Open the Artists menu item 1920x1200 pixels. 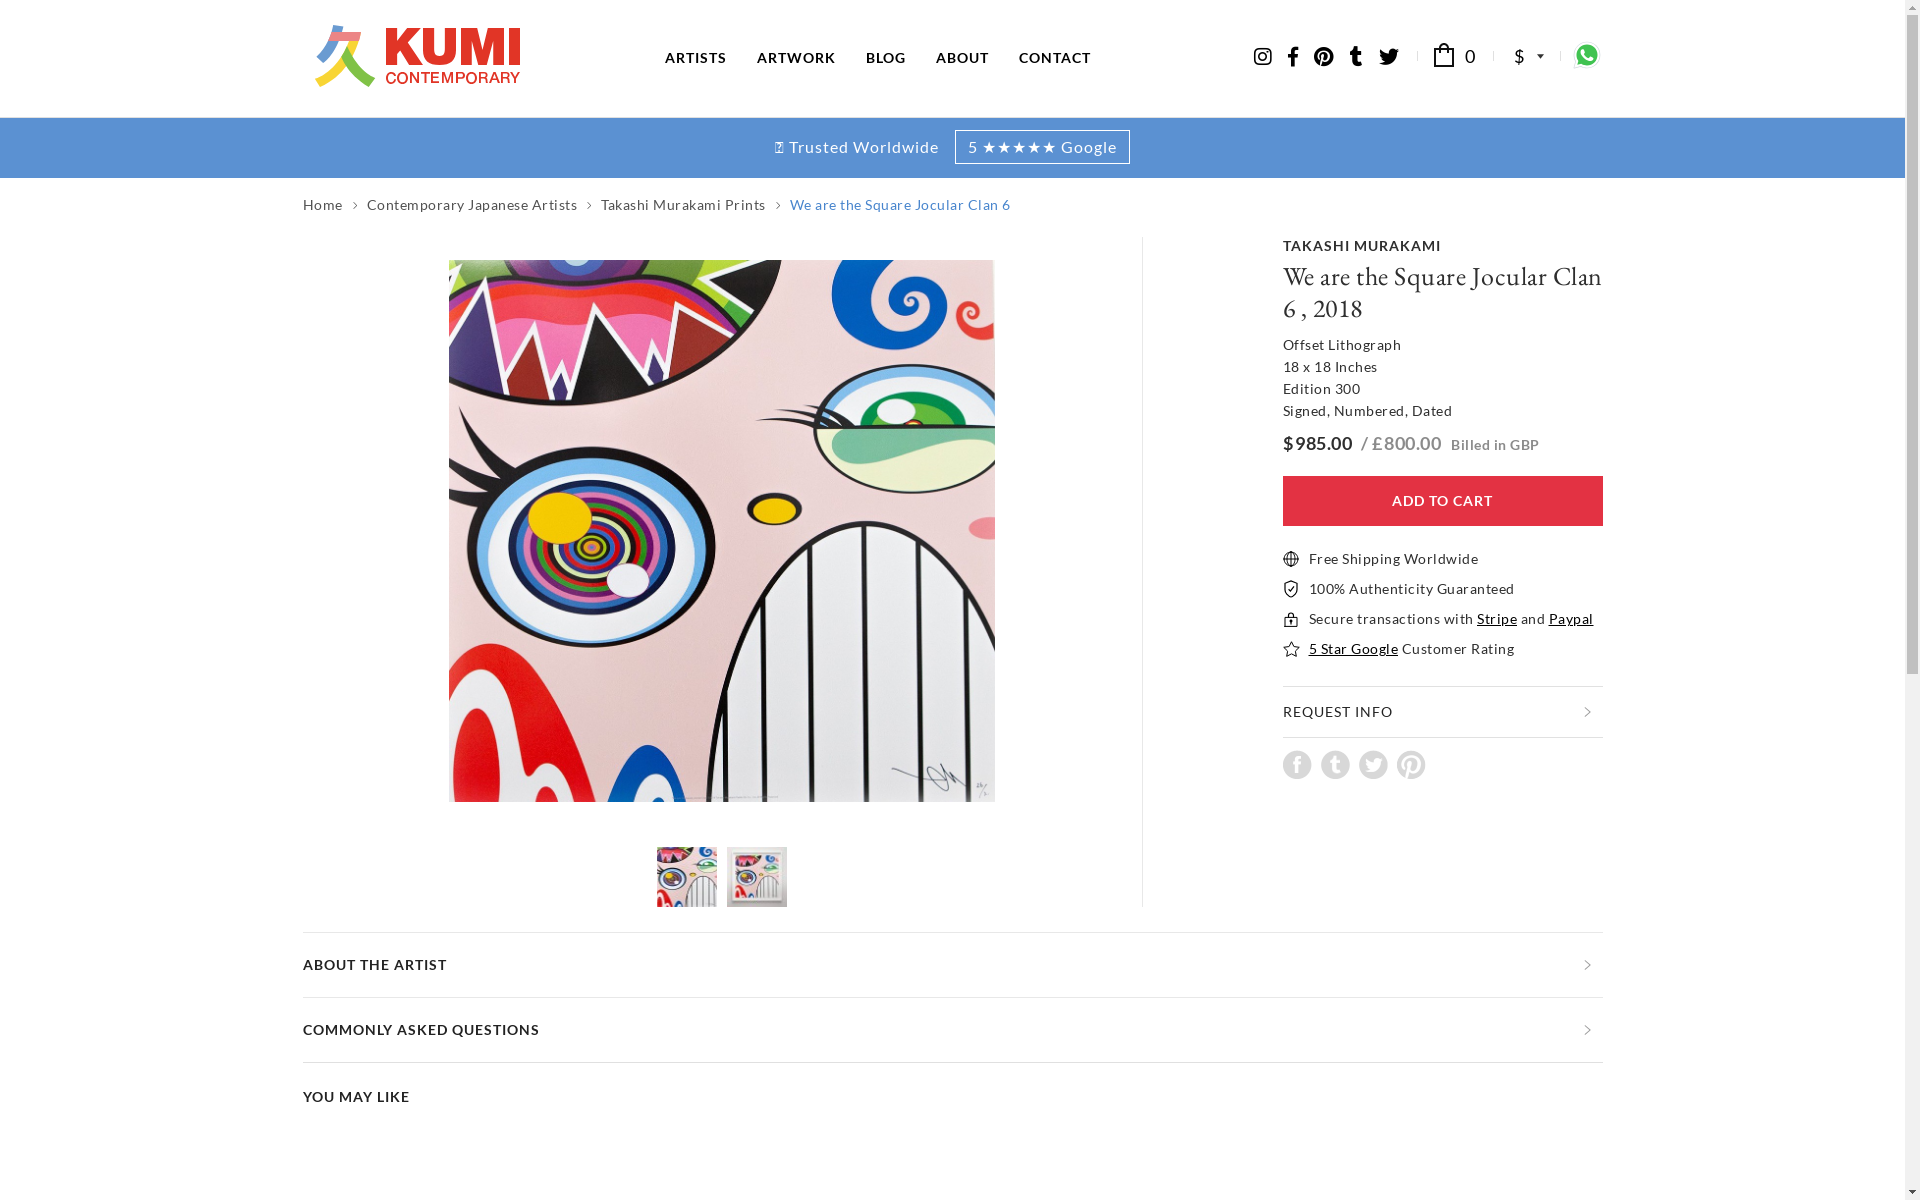tap(696, 58)
